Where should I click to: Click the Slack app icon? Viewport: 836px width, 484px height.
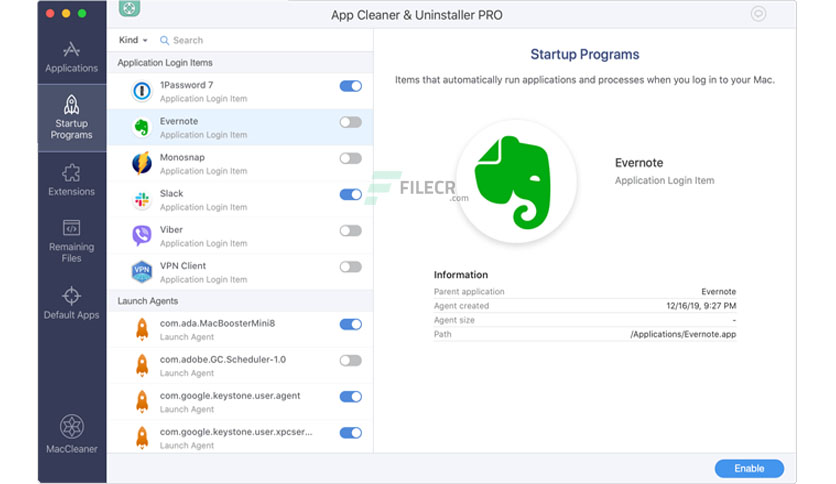tap(142, 200)
